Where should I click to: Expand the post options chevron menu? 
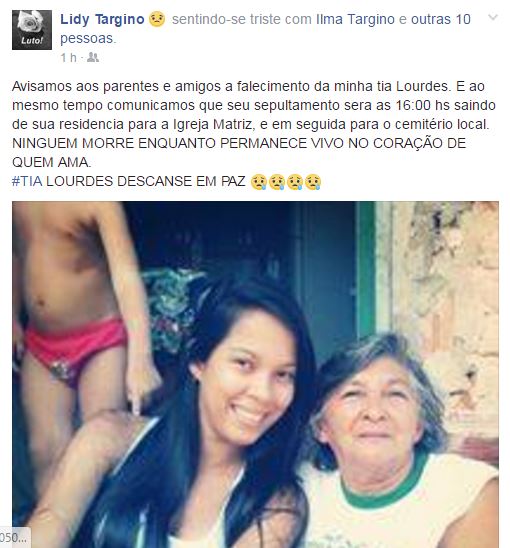click(493, 17)
